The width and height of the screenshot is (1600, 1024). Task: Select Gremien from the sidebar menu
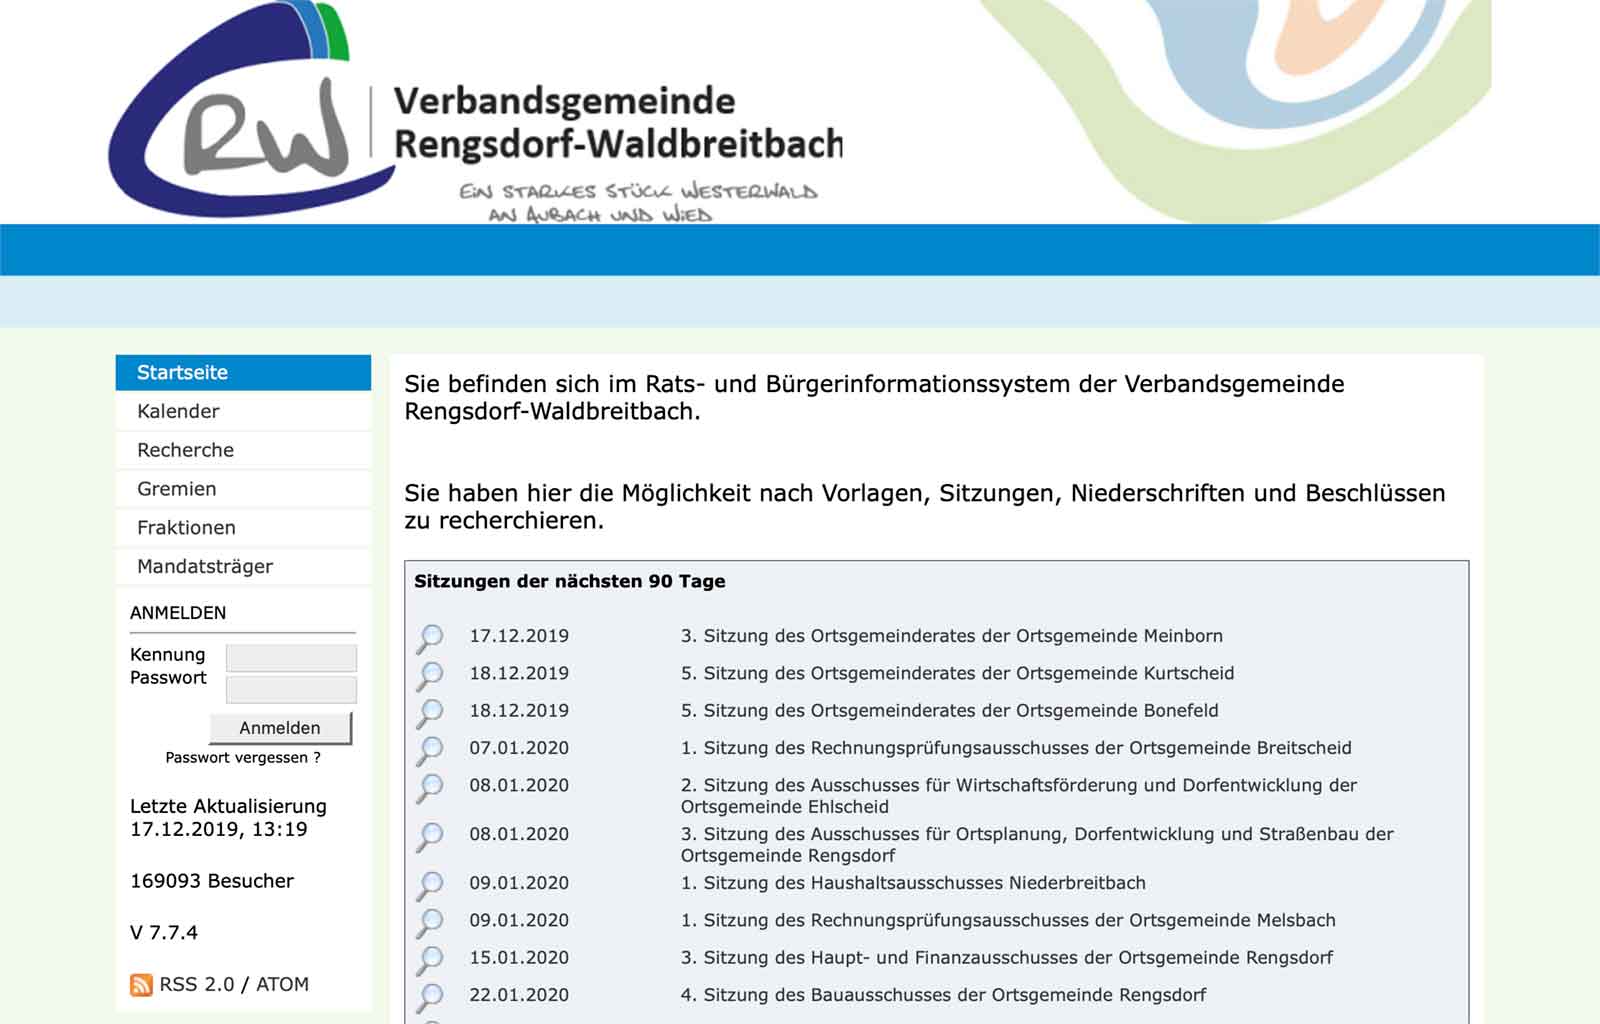coord(176,489)
